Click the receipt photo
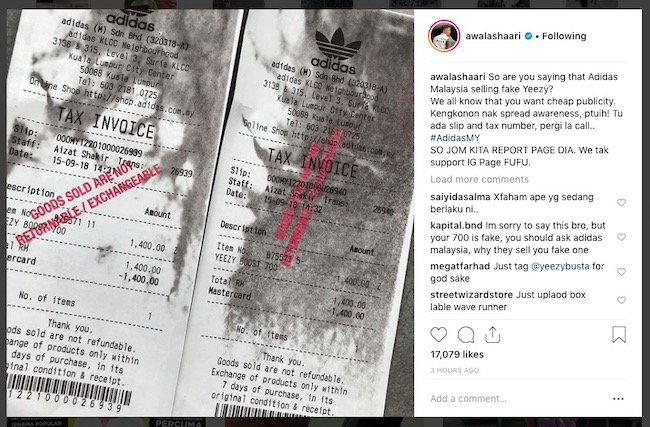This screenshot has width=650, height=427. 210,213
